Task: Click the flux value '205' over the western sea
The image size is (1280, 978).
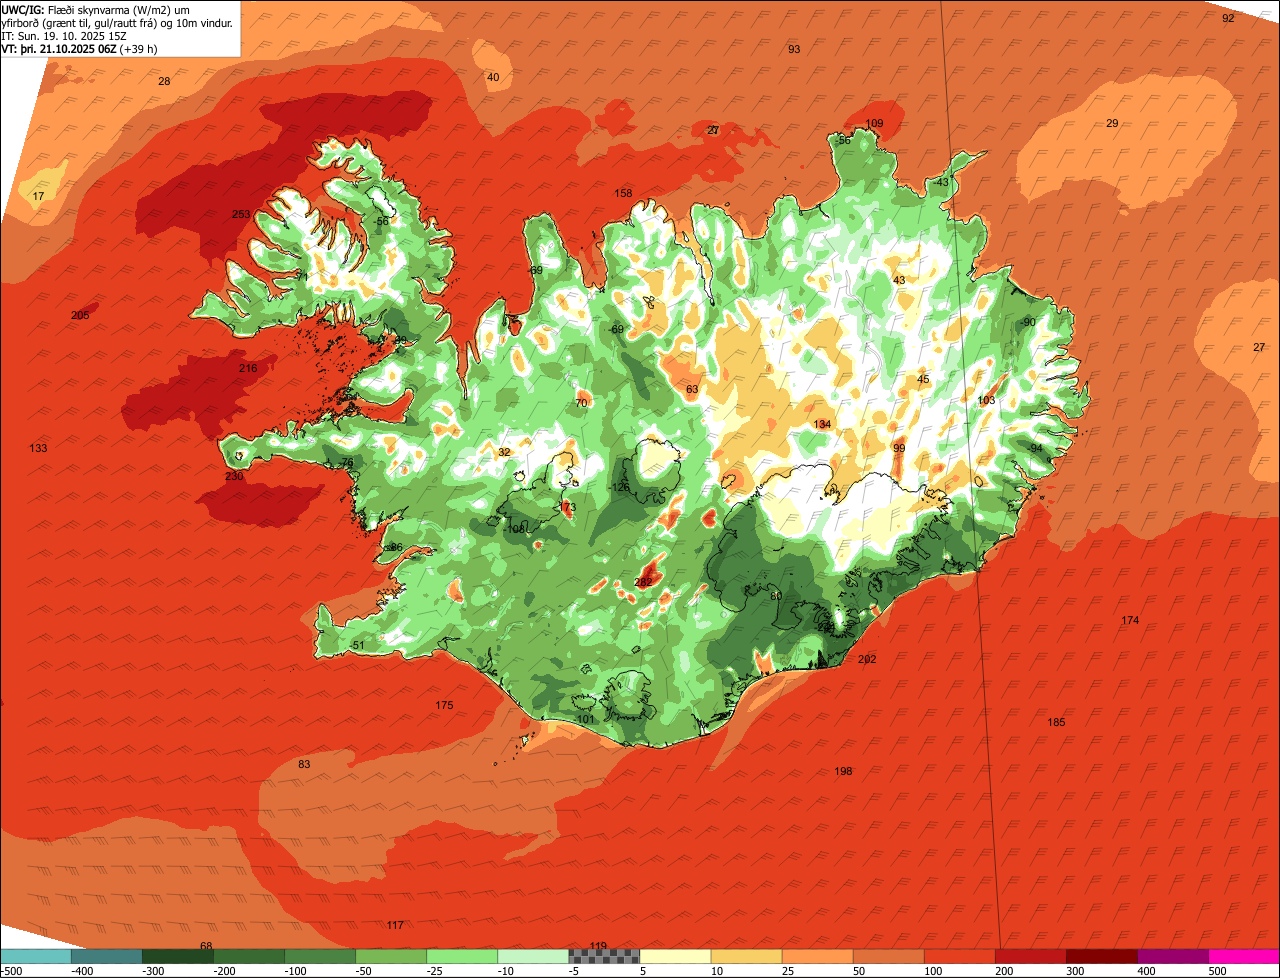Action: [80, 315]
